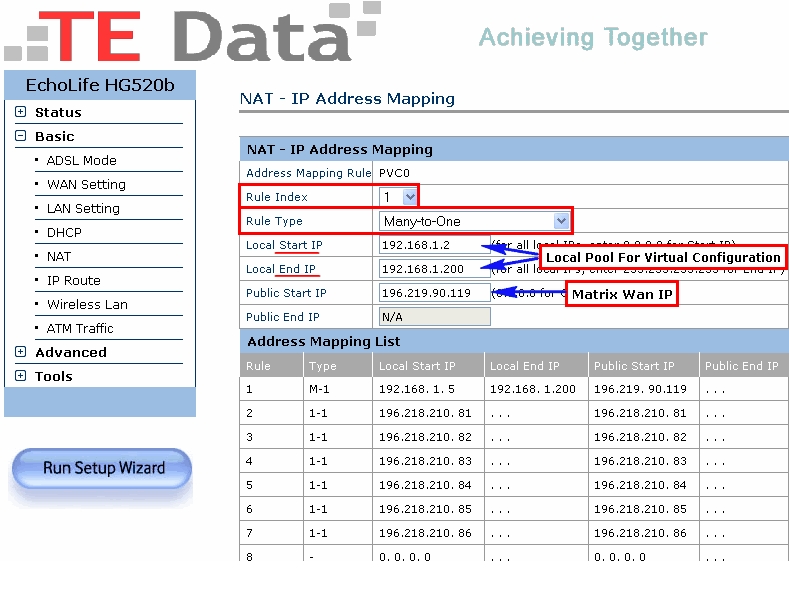
Task: Click the Local End IP field
Action: [x=434, y=269]
